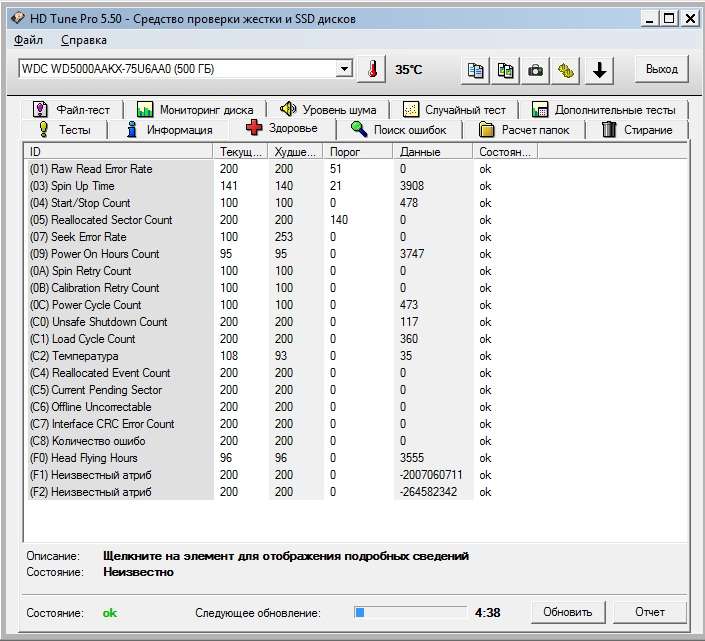This screenshot has height=641, width=705.
Task: Click the next-update progress bar
Action: [x=410, y=612]
